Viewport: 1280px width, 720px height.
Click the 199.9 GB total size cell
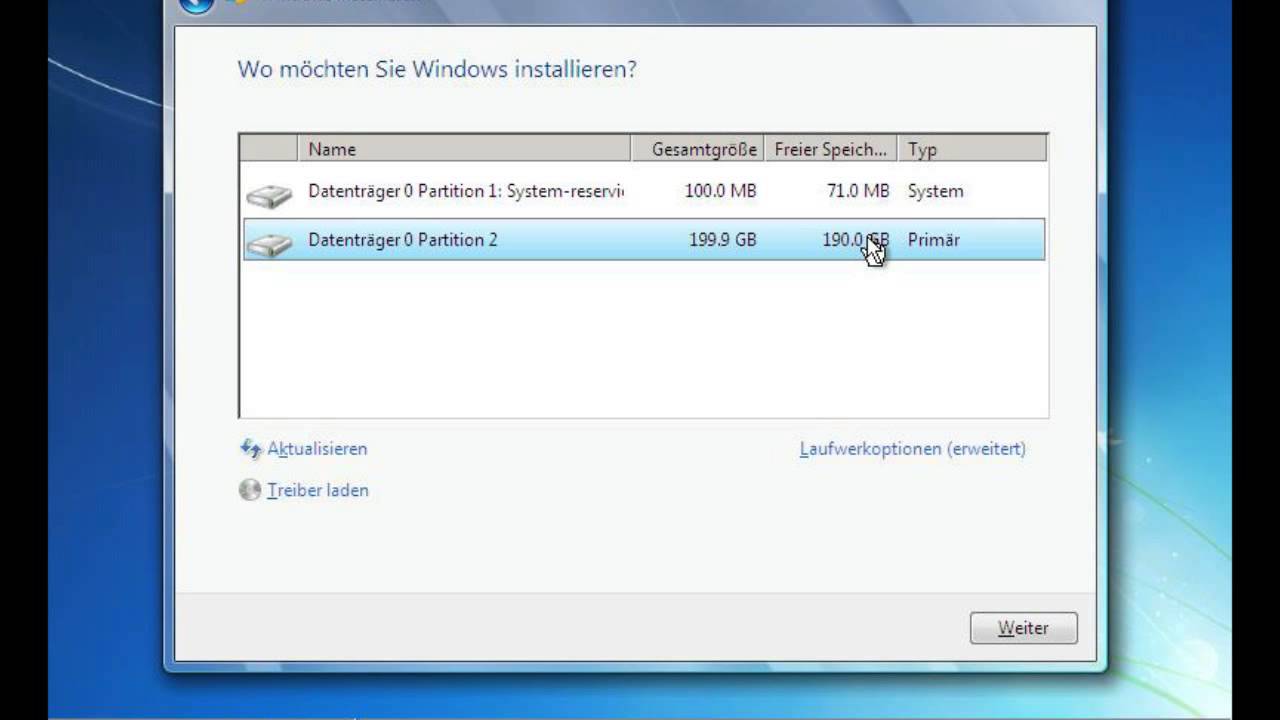pyautogui.click(x=722, y=240)
